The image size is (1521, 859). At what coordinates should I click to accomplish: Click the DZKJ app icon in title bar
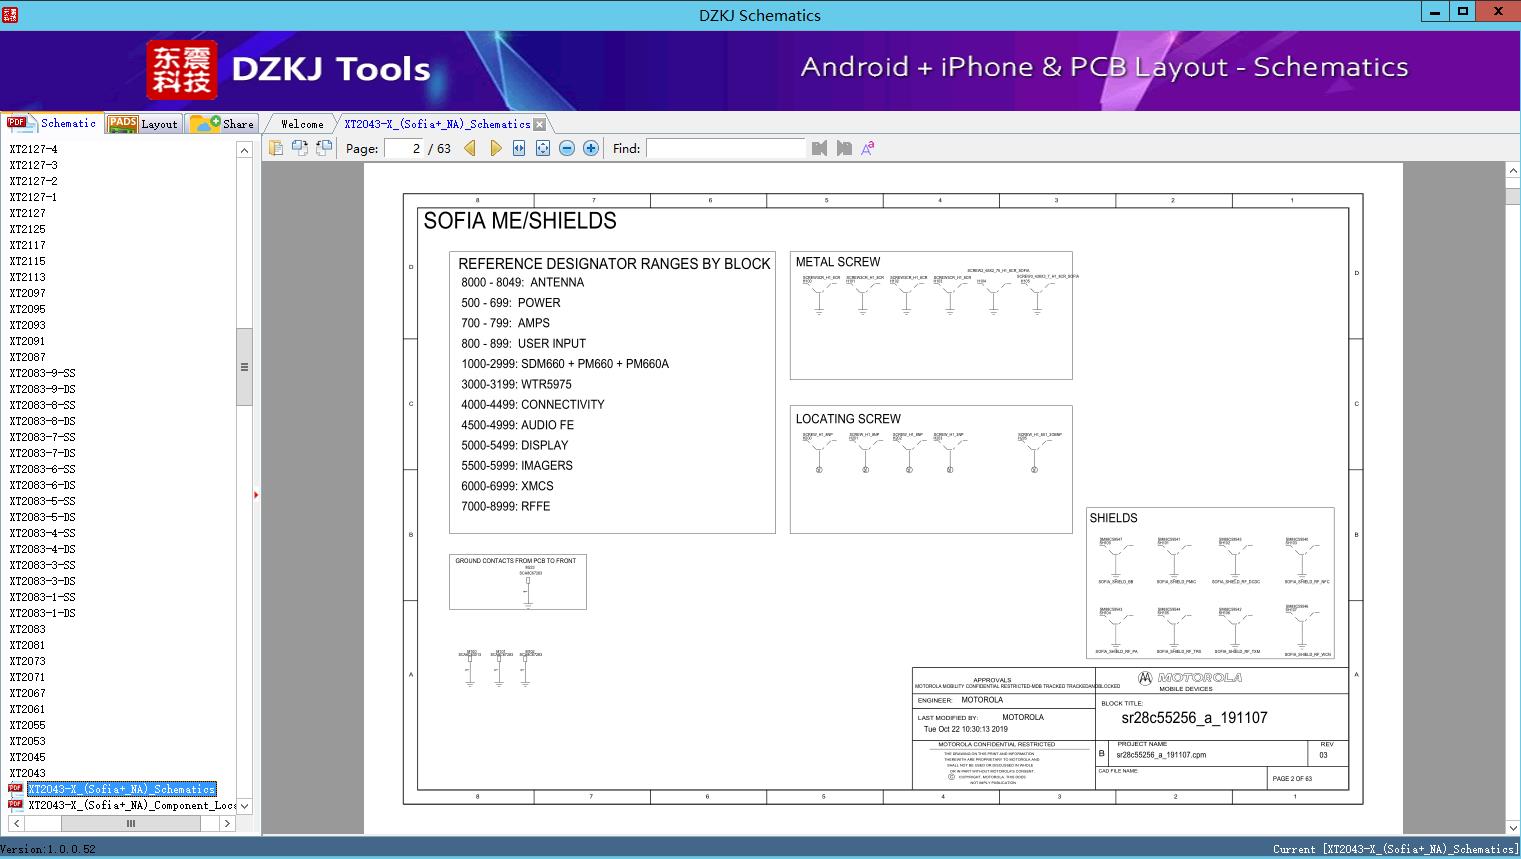click(9, 14)
